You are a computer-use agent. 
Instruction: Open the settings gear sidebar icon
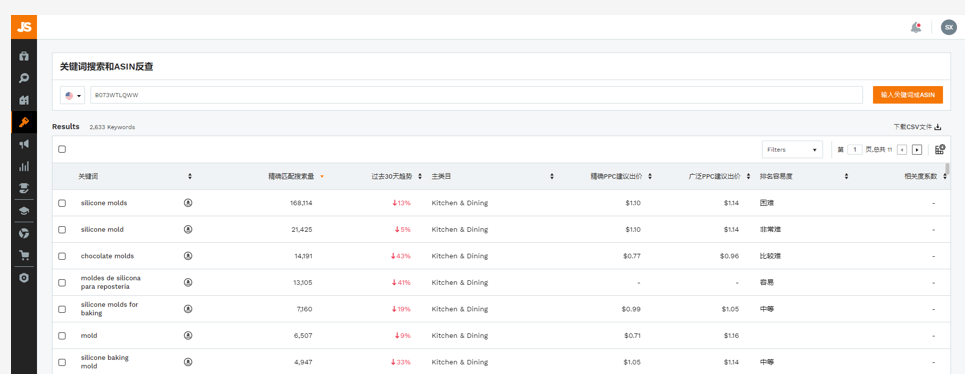point(24,278)
